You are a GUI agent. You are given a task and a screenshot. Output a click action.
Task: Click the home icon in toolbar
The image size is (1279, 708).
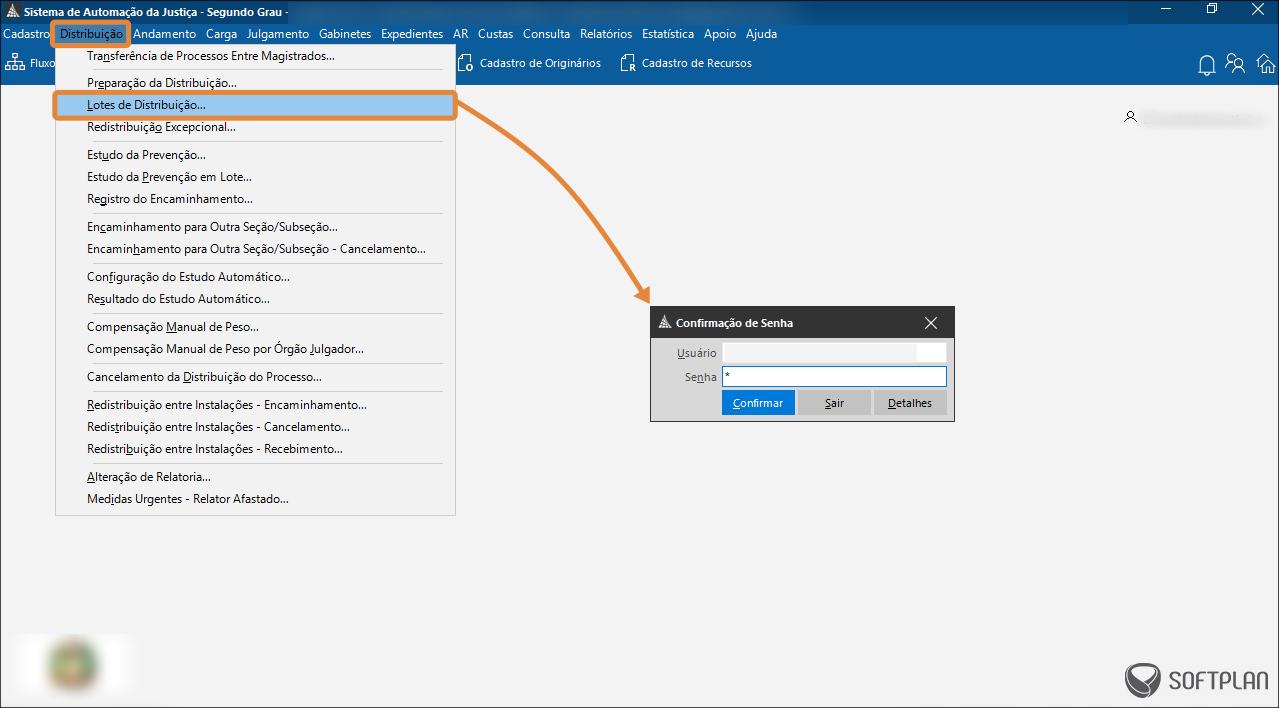point(1265,64)
